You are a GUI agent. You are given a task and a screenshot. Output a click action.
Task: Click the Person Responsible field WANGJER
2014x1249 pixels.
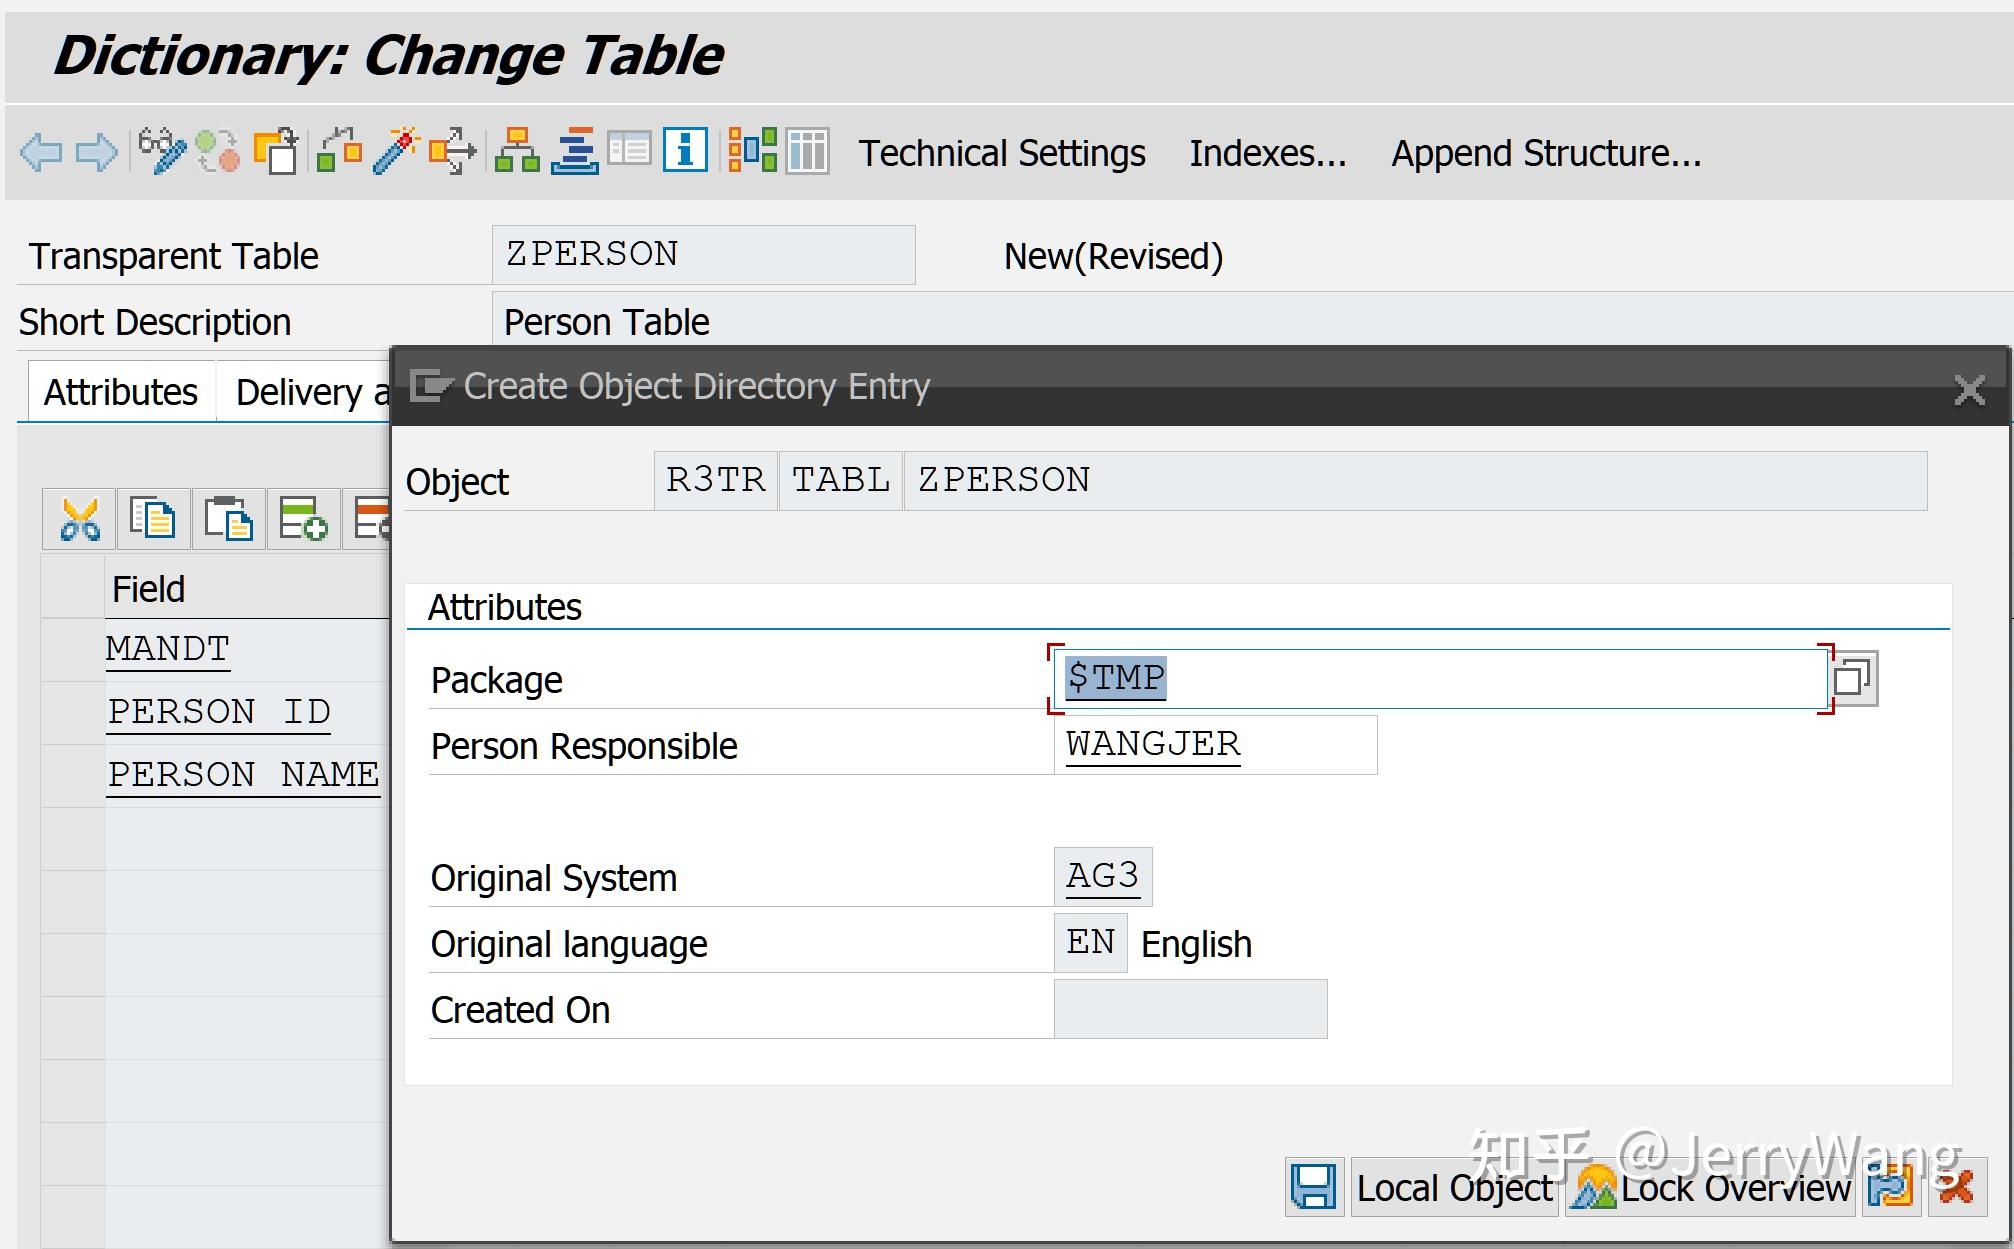[1214, 745]
